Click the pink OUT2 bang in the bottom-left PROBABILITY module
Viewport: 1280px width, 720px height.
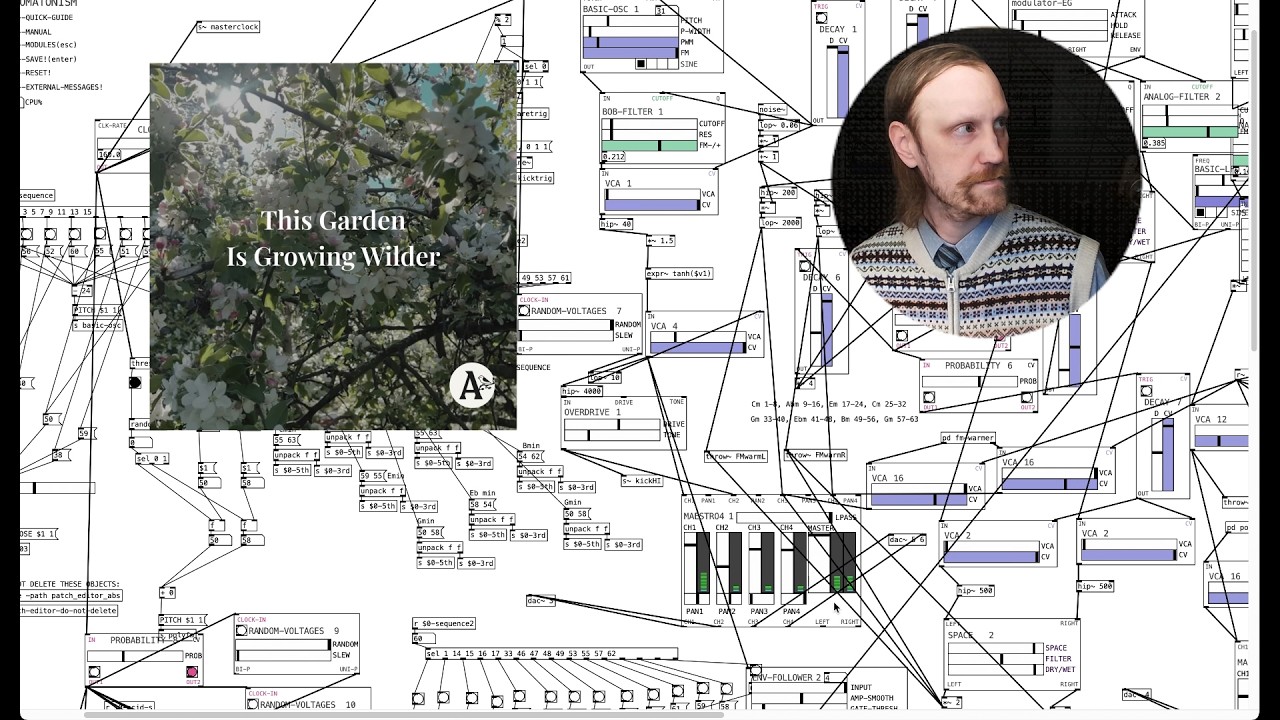tap(192, 672)
